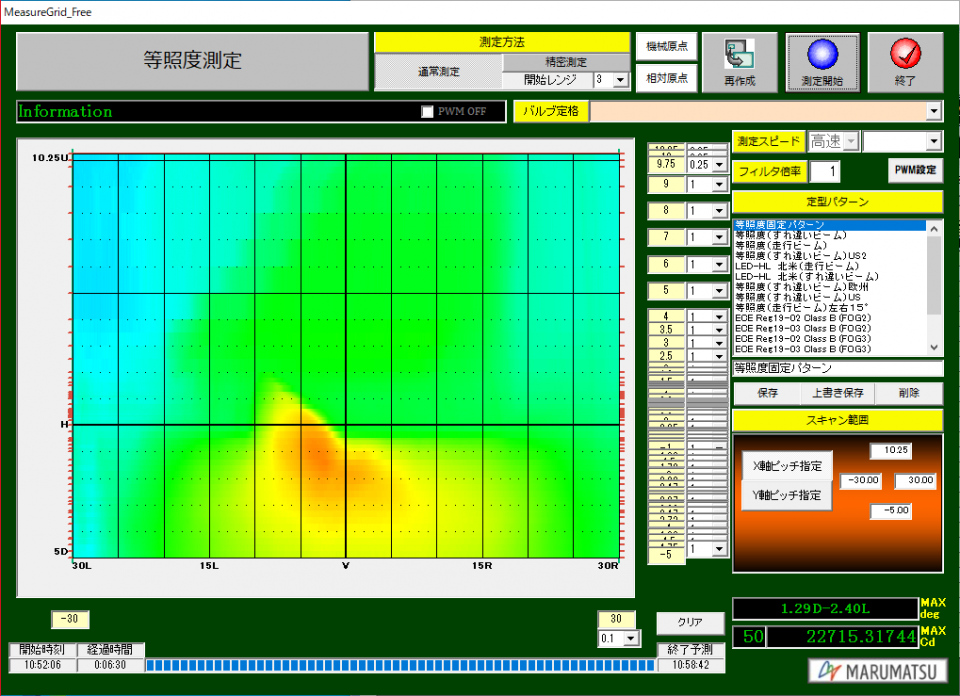The image size is (960, 696).
Task: Click the 保存 save button
Action: coord(767,393)
